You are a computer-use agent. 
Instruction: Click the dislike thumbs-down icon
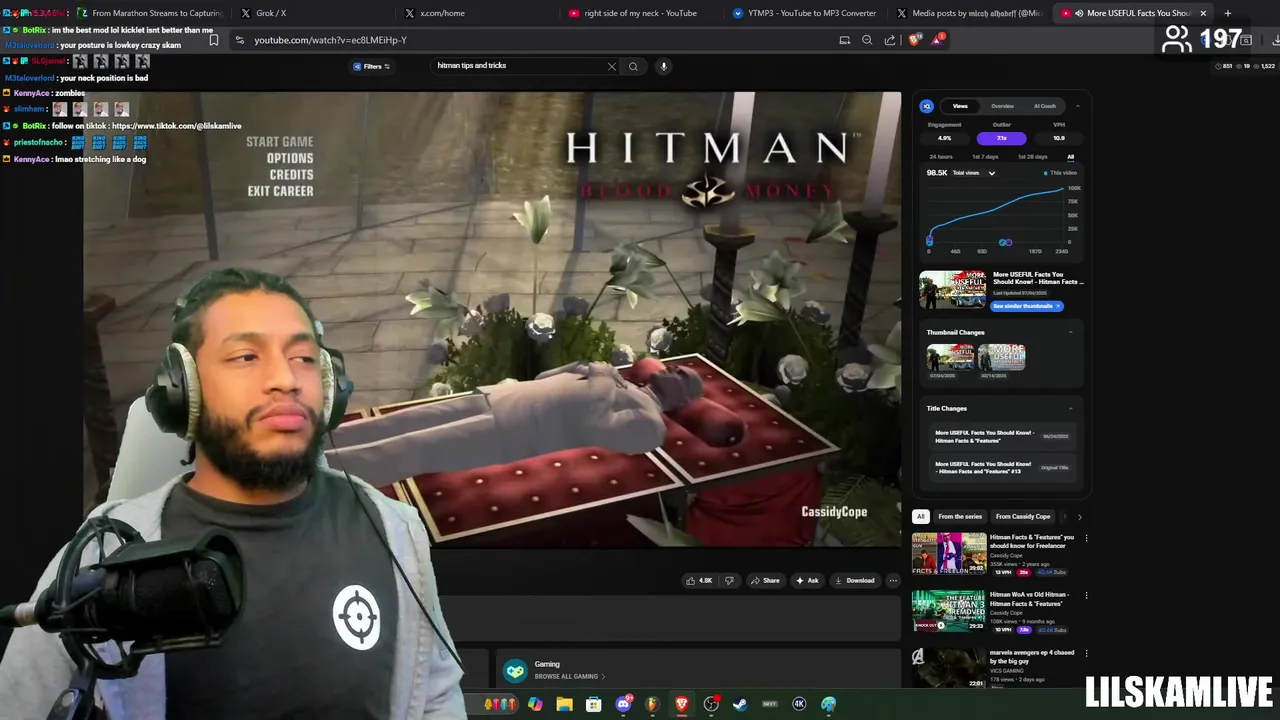coord(729,580)
